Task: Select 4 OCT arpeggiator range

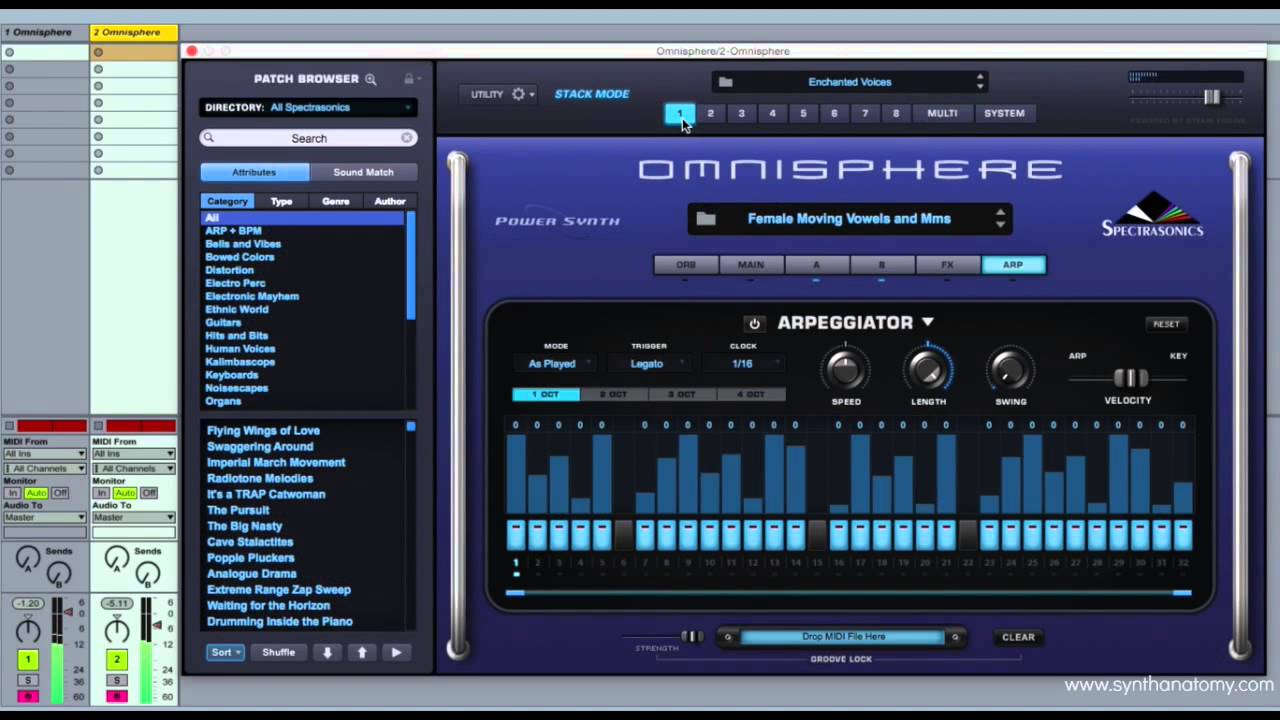Action: (x=751, y=395)
